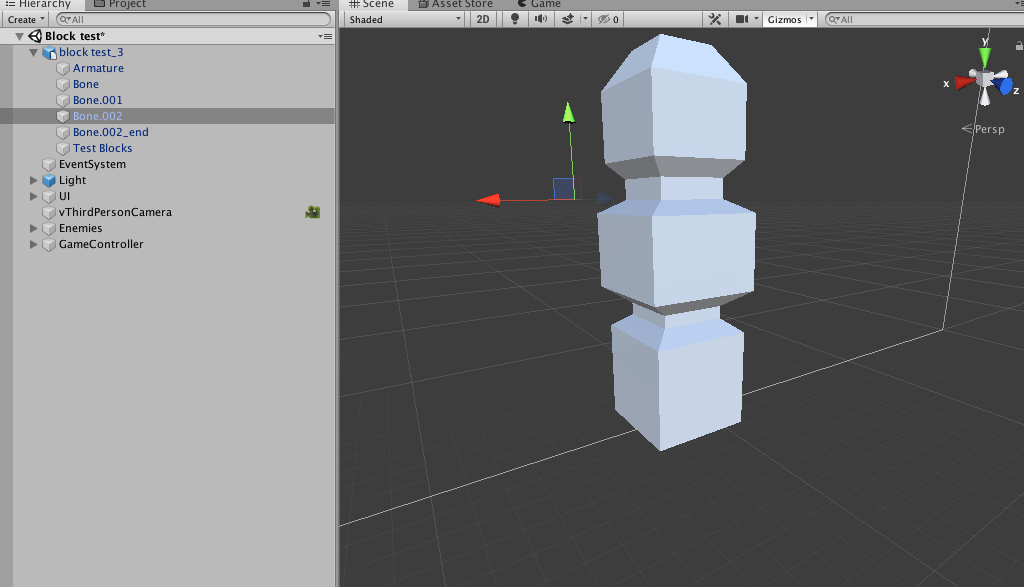Click the vThirdPersonCamera camera icon in Hierarchy
This screenshot has height=587, width=1024.
pos(313,212)
